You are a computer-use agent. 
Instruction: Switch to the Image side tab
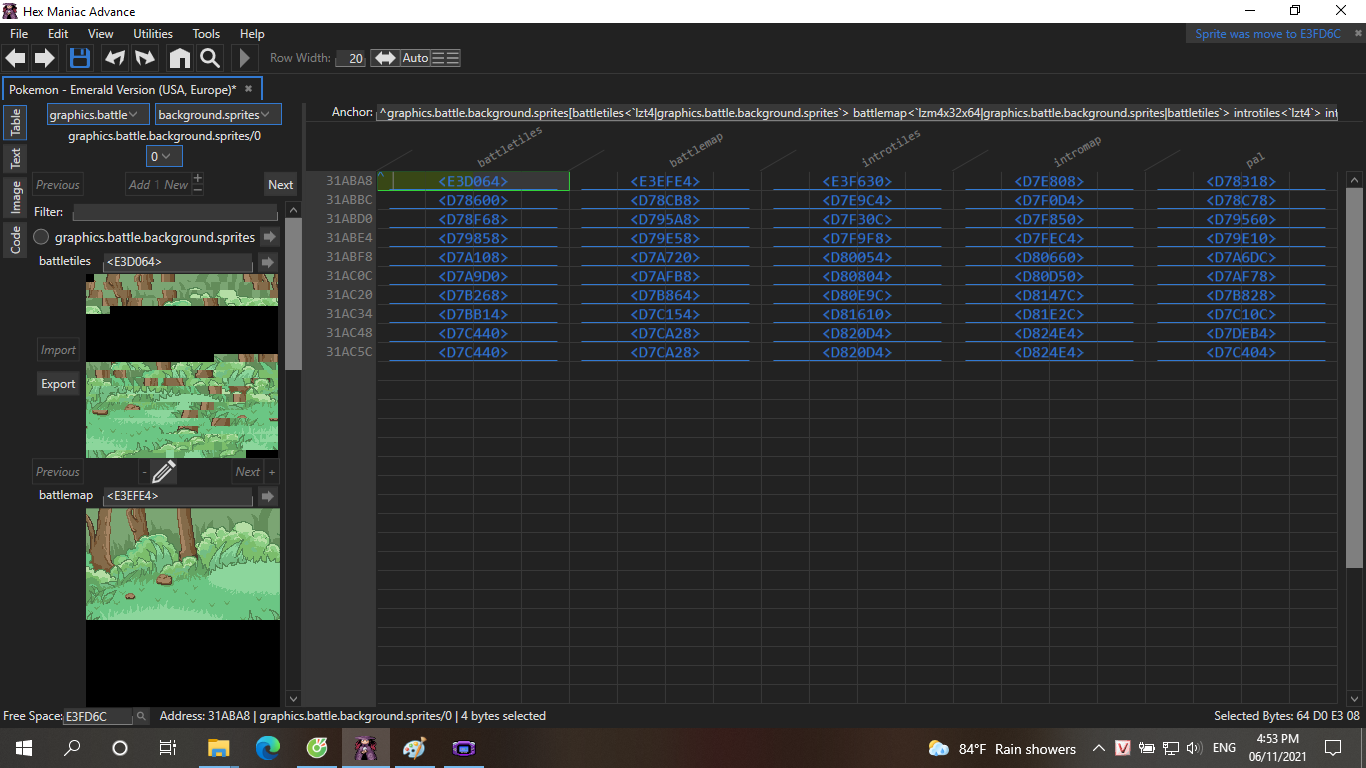pyautogui.click(x=16, y=197)
